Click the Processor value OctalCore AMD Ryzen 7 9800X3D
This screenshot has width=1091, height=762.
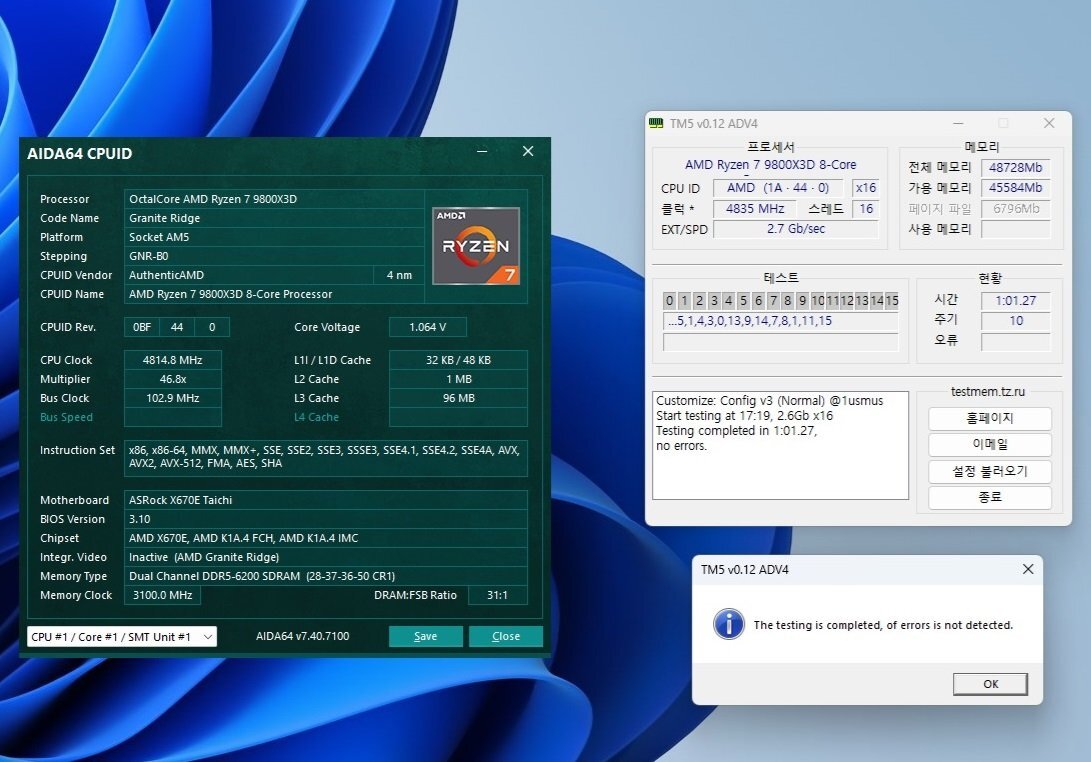(x=274, y=199)
